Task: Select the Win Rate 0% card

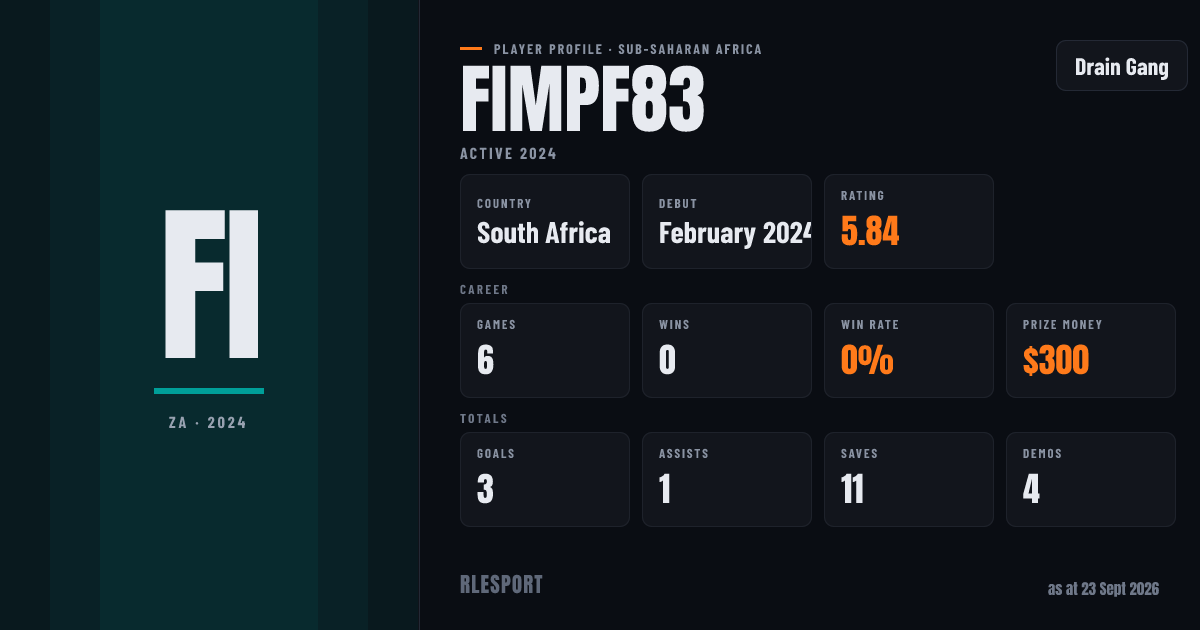Action: click(909, 350)
